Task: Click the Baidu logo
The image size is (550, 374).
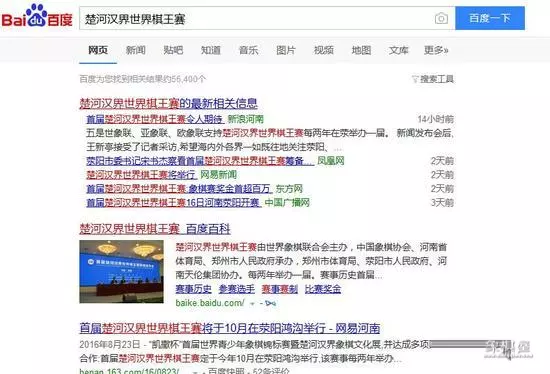Action: [x=37, y=16]
